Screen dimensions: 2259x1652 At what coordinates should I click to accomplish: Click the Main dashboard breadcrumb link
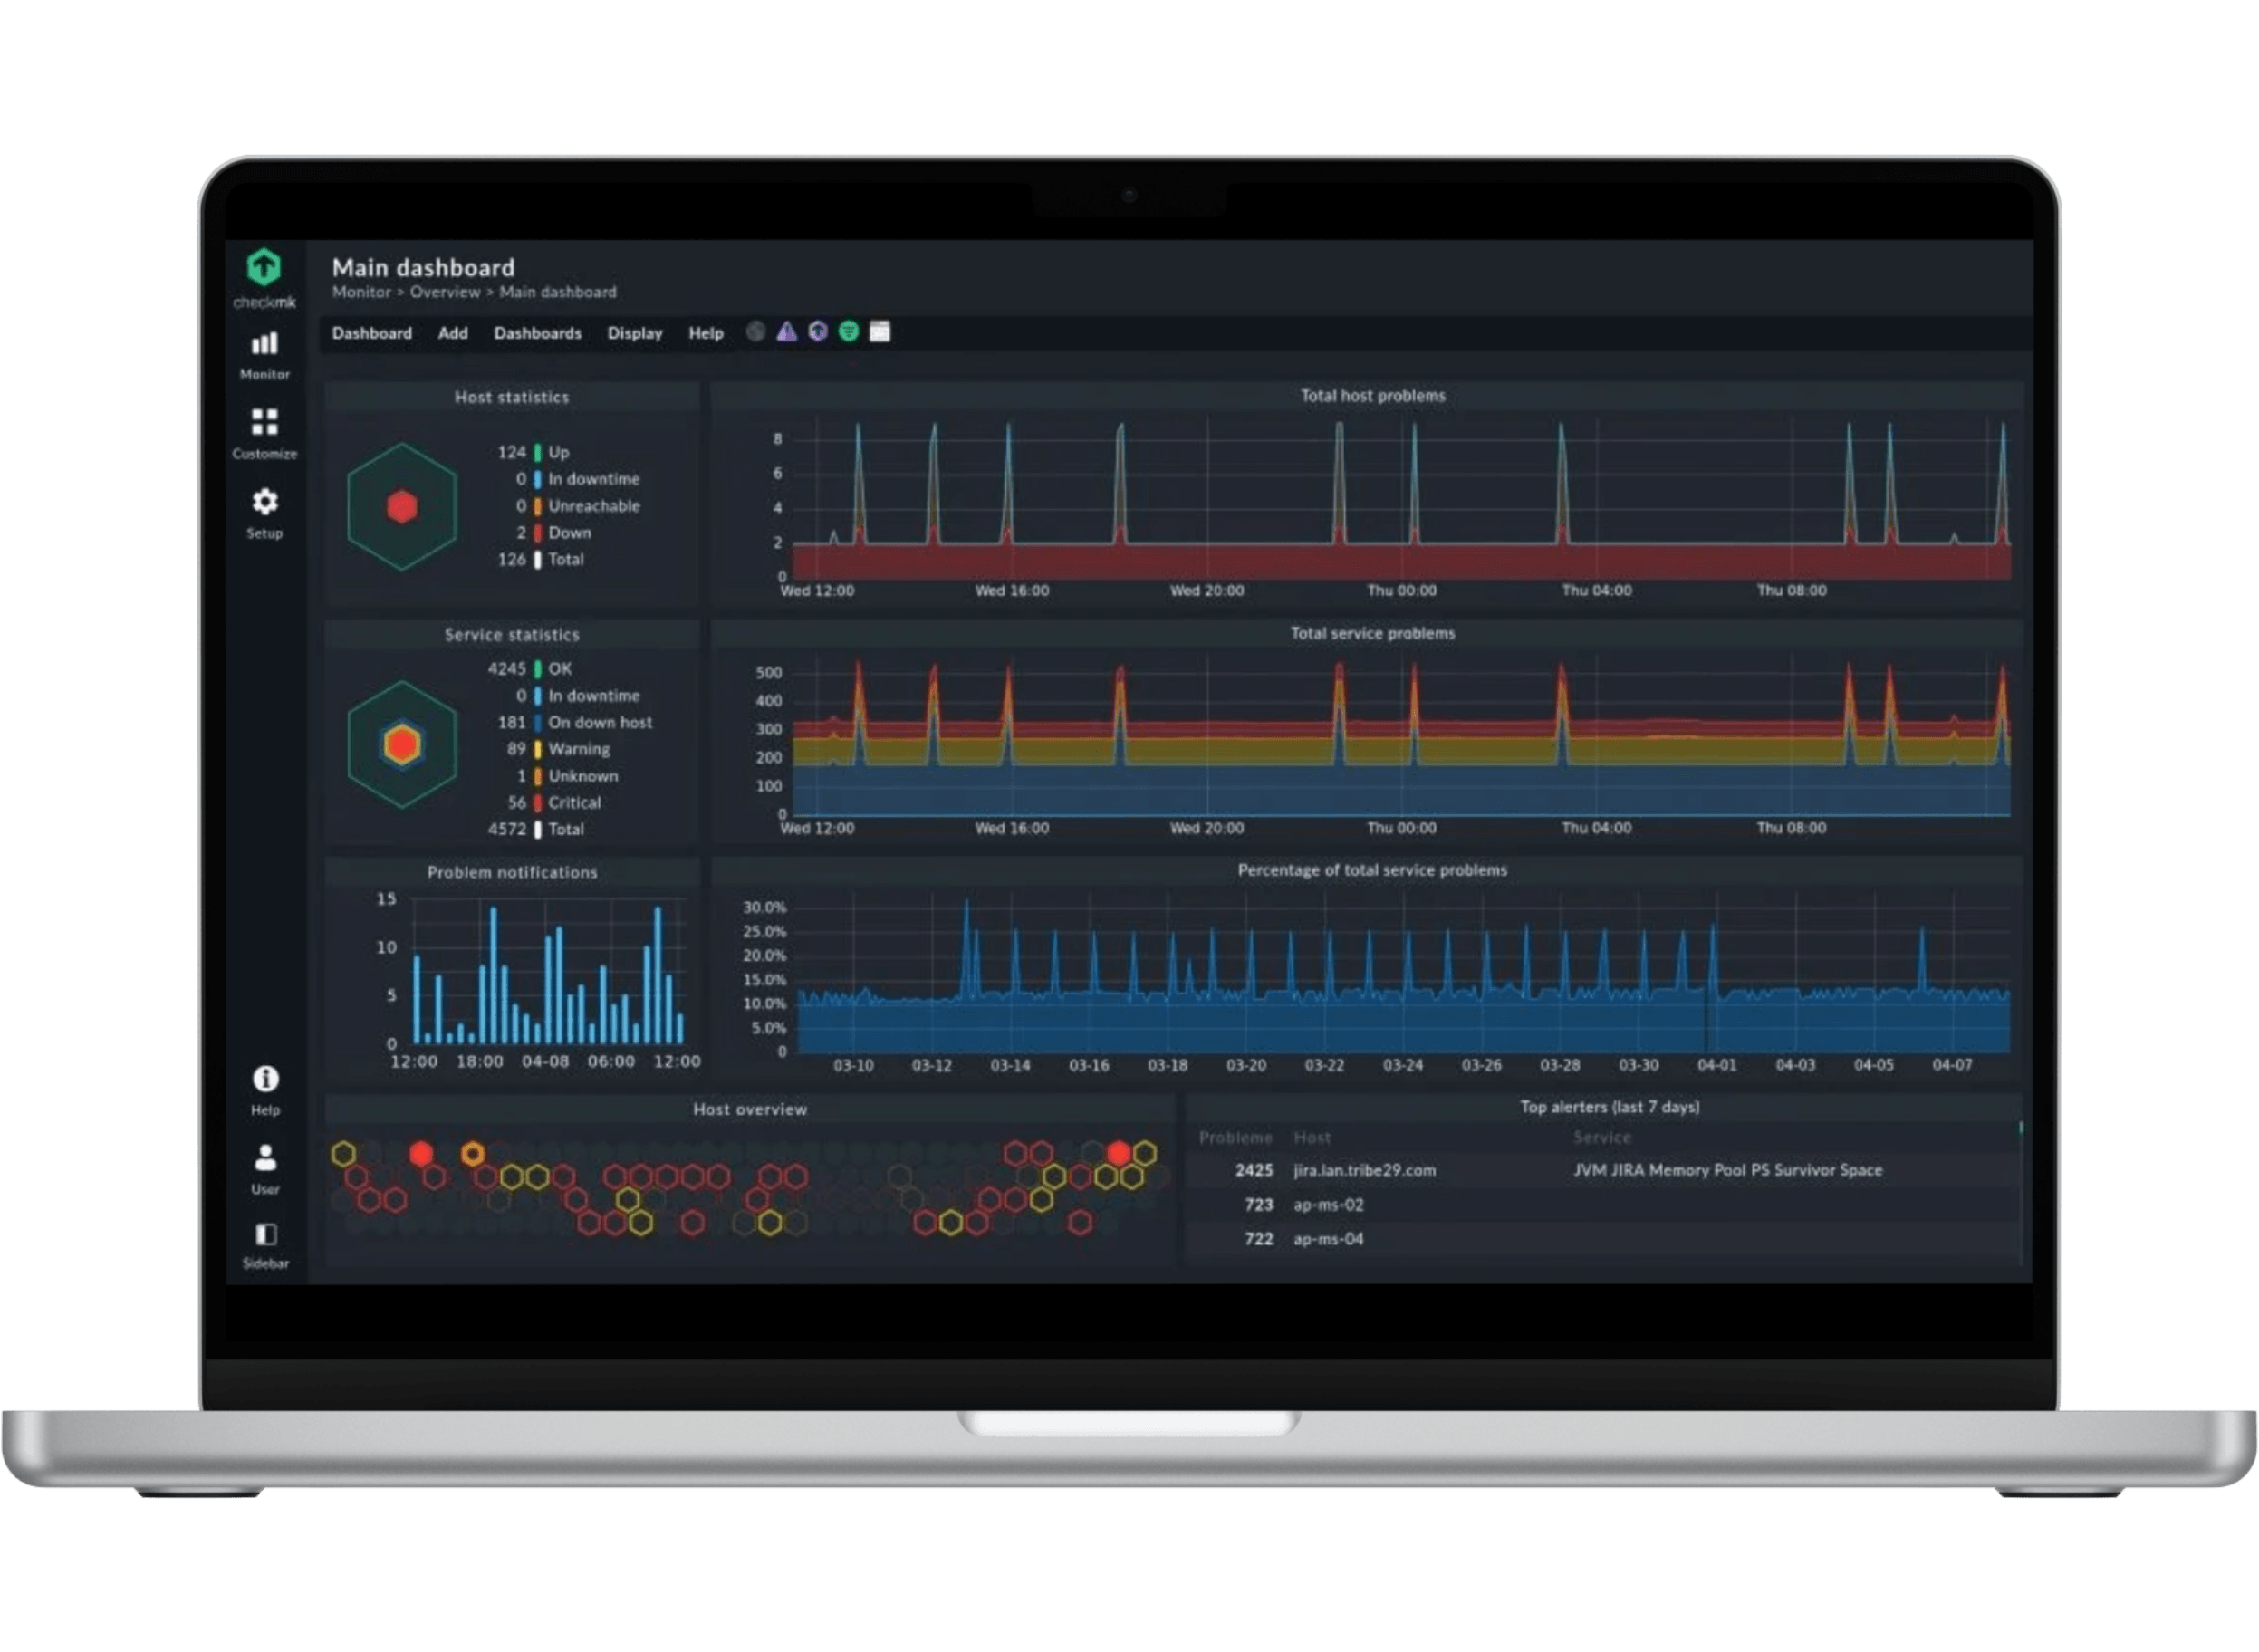[558, 292]
